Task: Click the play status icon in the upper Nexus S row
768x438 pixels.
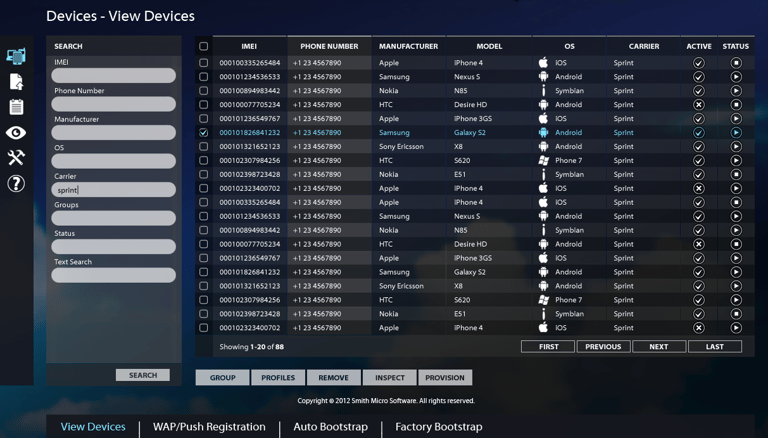Action: point(736,77)
